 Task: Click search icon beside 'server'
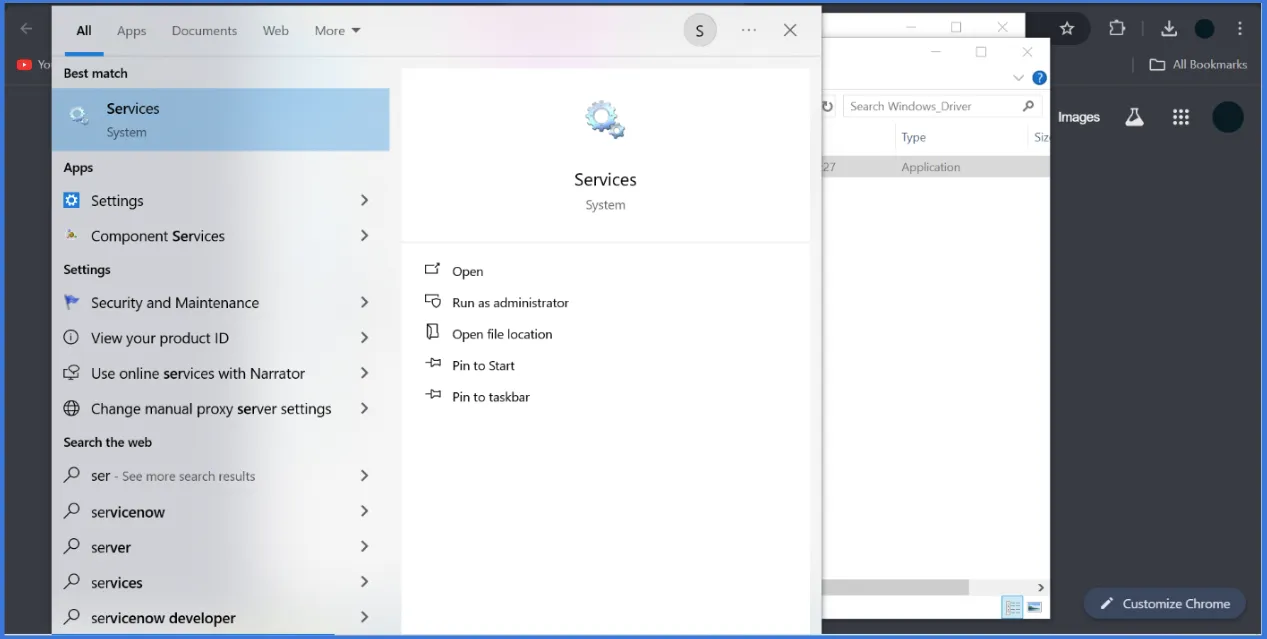pos(71,547)
